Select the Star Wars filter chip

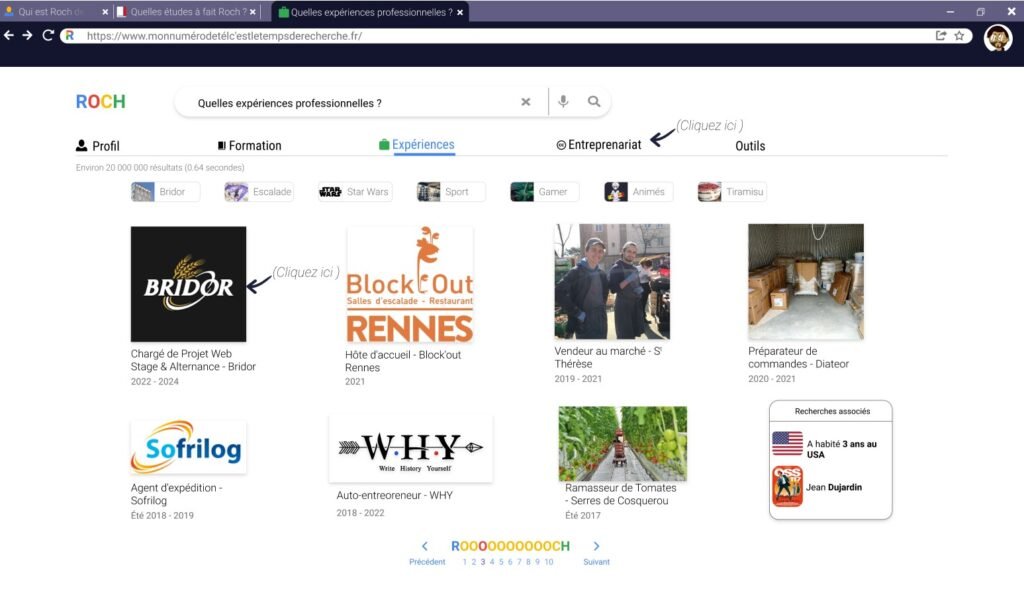tap(355, 192)
